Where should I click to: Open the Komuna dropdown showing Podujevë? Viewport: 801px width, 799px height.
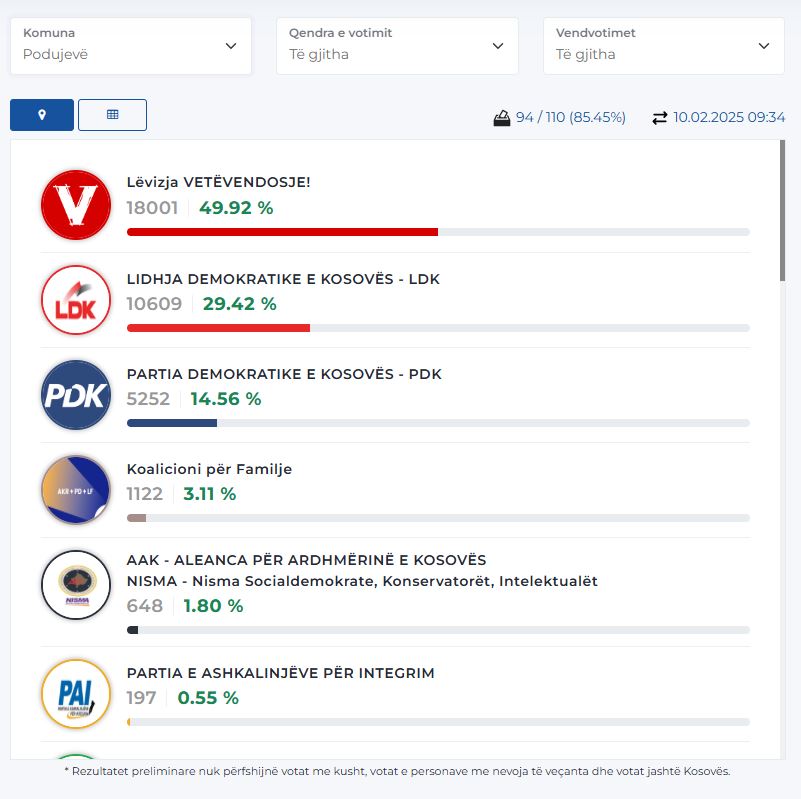click(x=131, y=46)
